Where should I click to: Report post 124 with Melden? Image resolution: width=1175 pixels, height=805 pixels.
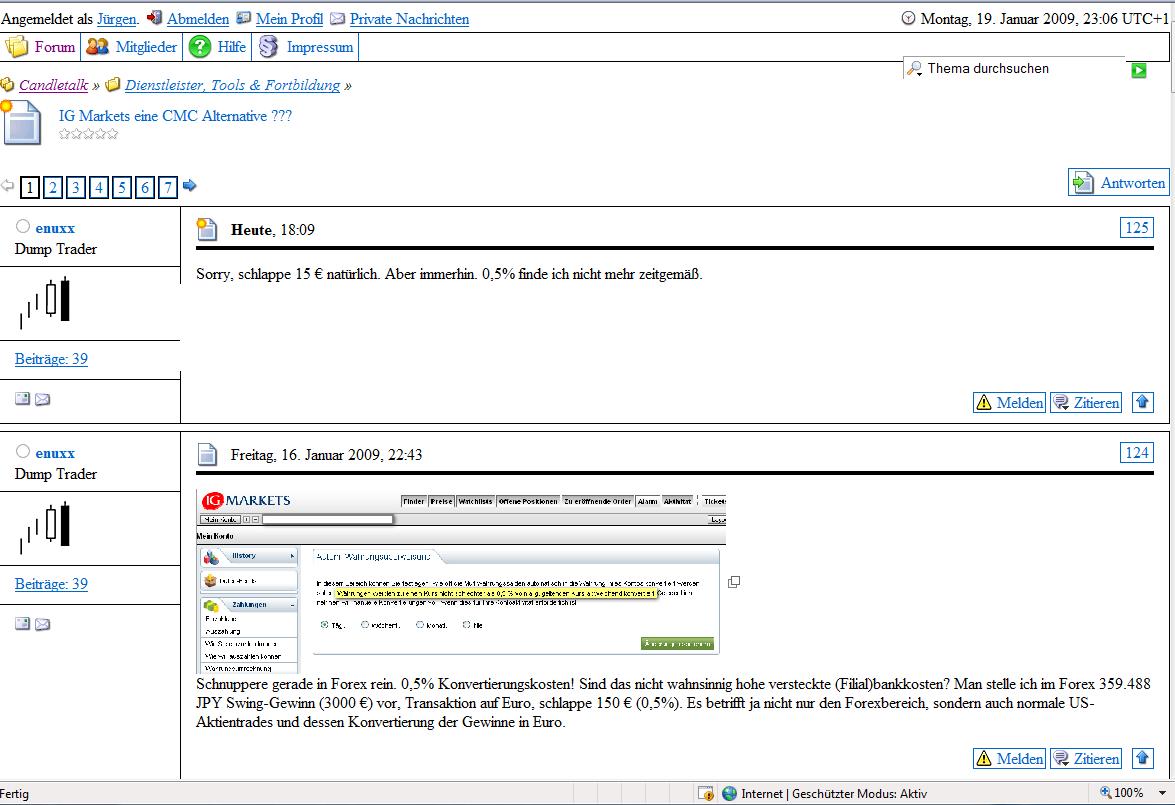tap(1009, 758)
